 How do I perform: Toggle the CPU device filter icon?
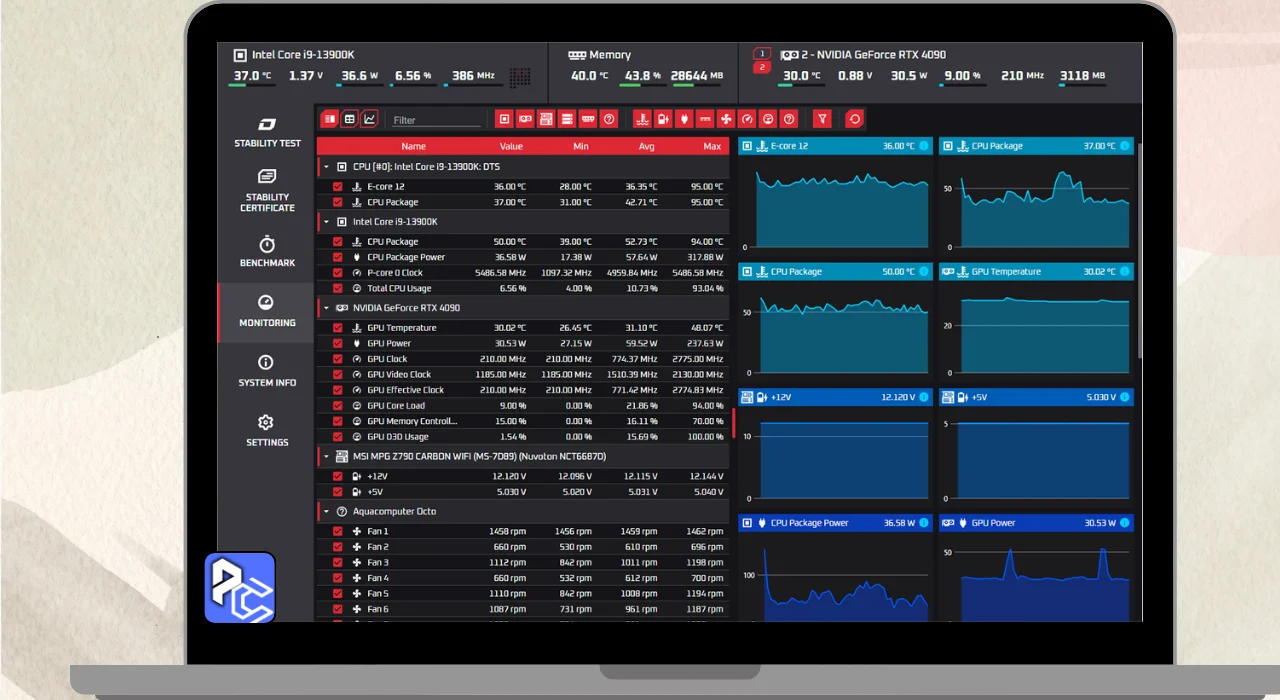point(505,119)
